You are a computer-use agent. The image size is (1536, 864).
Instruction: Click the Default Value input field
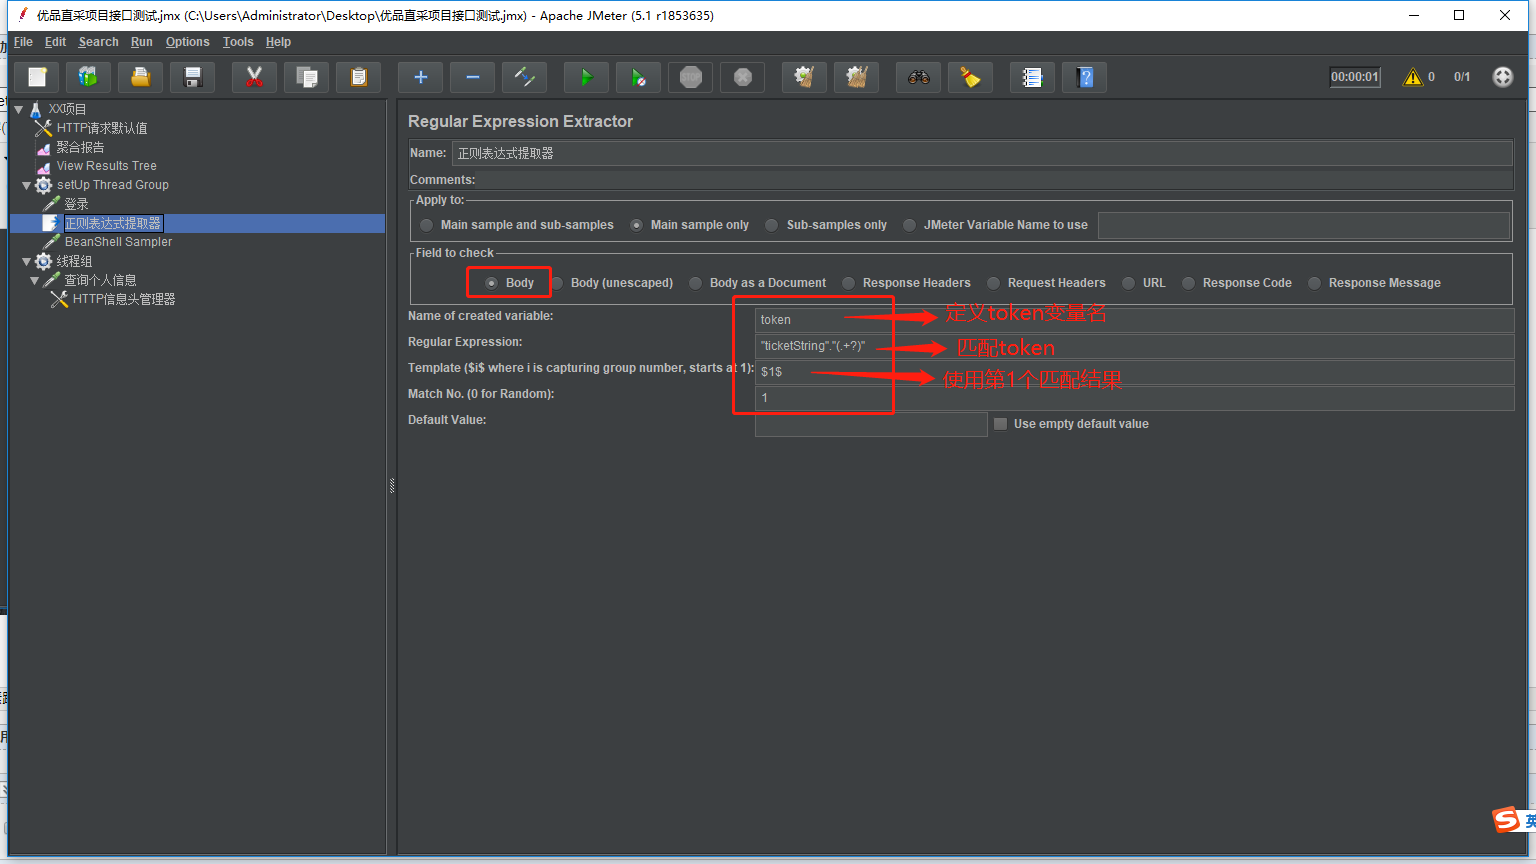pyautogui.click(x=871, y=424)
